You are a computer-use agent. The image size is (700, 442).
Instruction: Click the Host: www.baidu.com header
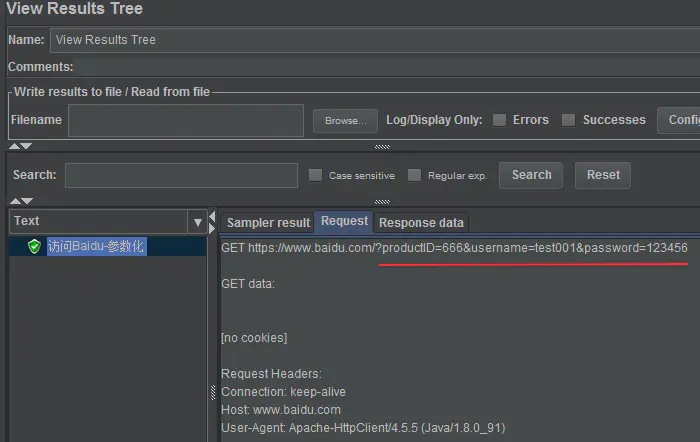[x=281, y=410]
